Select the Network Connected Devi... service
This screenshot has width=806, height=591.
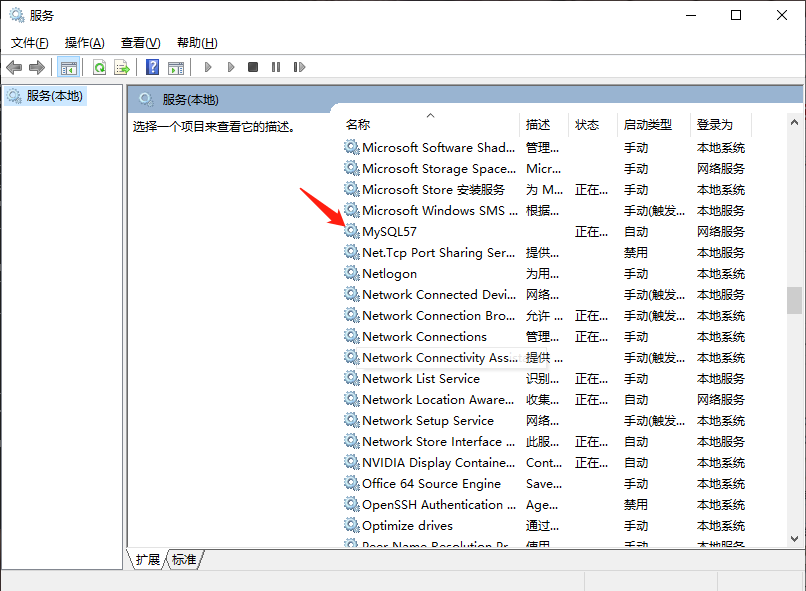pyautogui.click(x=438, y=294)
